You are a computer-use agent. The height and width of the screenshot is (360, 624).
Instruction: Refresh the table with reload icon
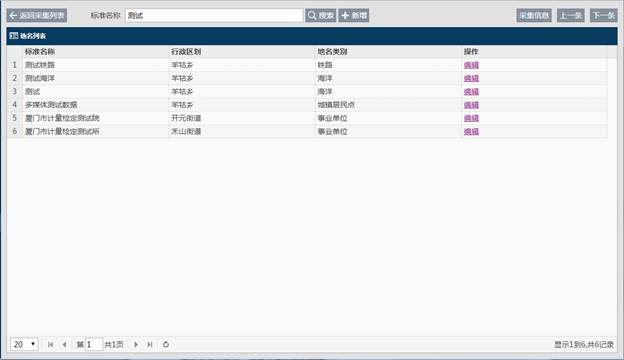coord(166,344)
